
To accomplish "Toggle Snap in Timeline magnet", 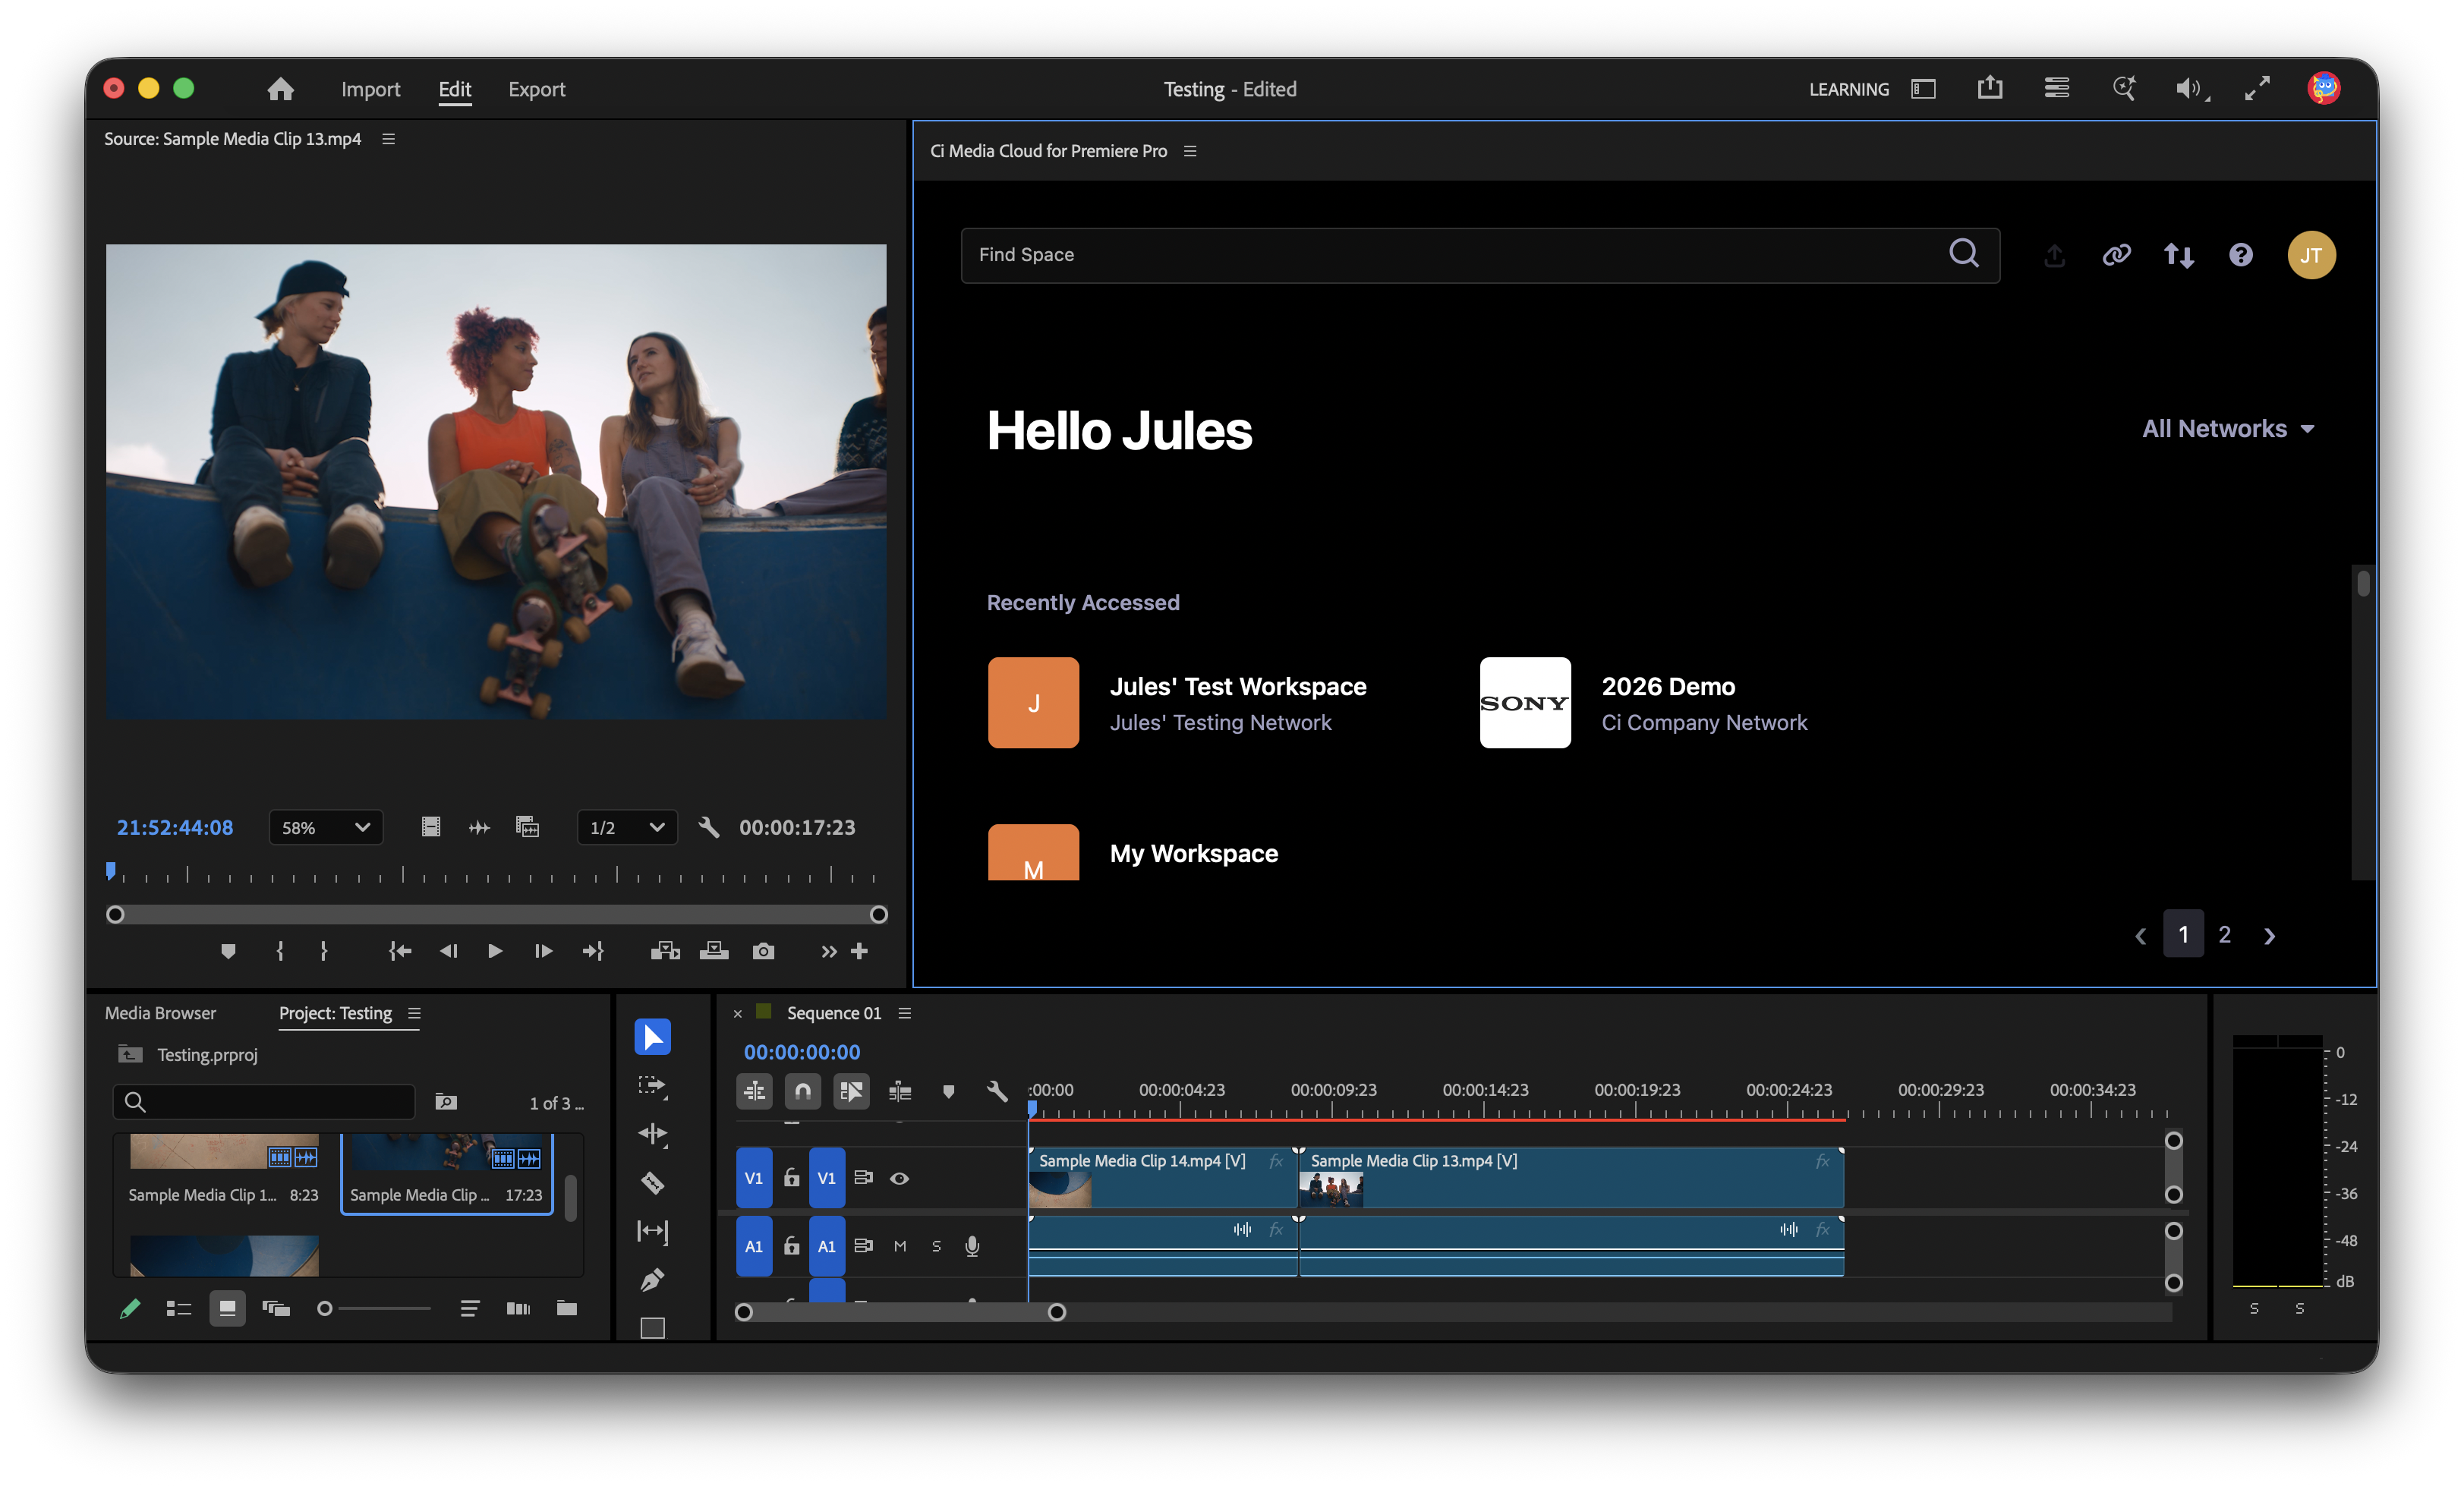I will tap(802, 1091).
